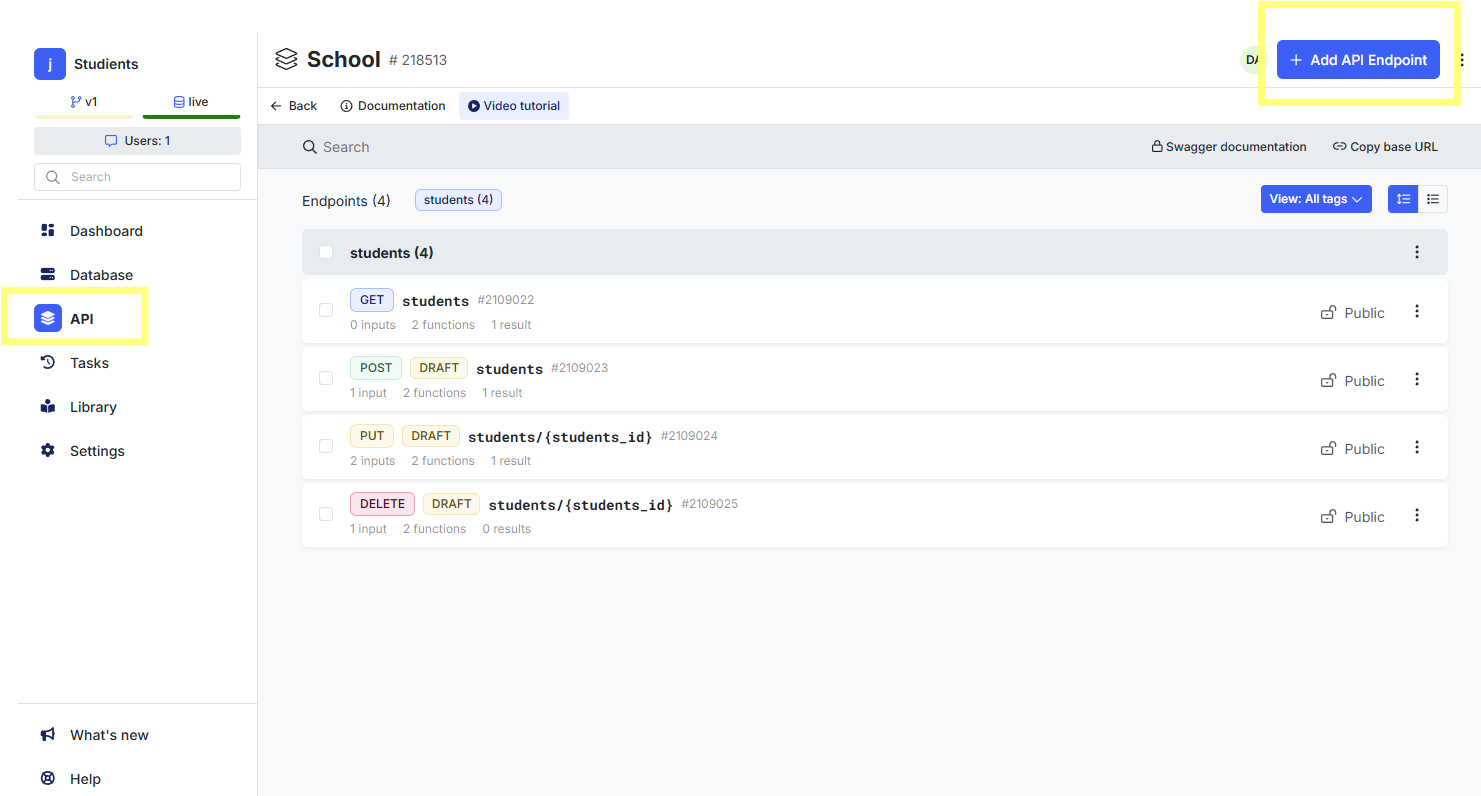
Task: Open the Help lifebuoy icon
Action: point(47,779)
